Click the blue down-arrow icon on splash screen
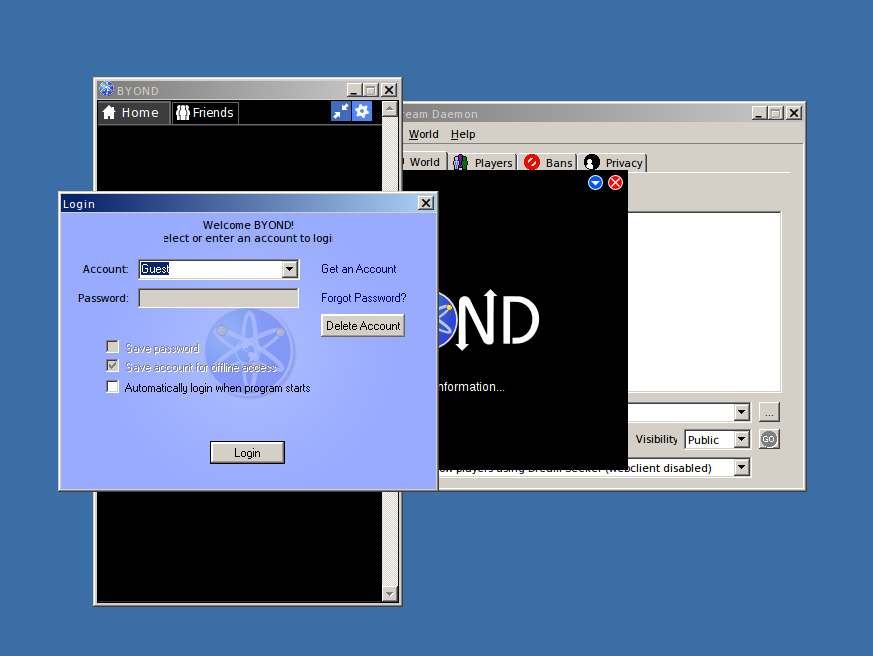Image resolution: width=873 pixels, height=656 pixels. [x=595, y=183]
